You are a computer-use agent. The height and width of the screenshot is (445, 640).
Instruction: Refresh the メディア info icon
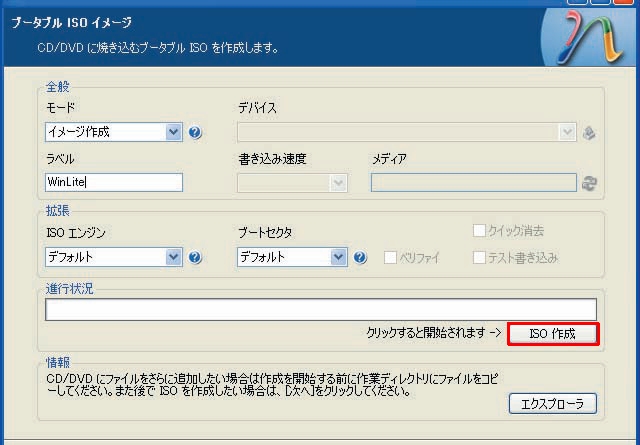tap(589, 183)
